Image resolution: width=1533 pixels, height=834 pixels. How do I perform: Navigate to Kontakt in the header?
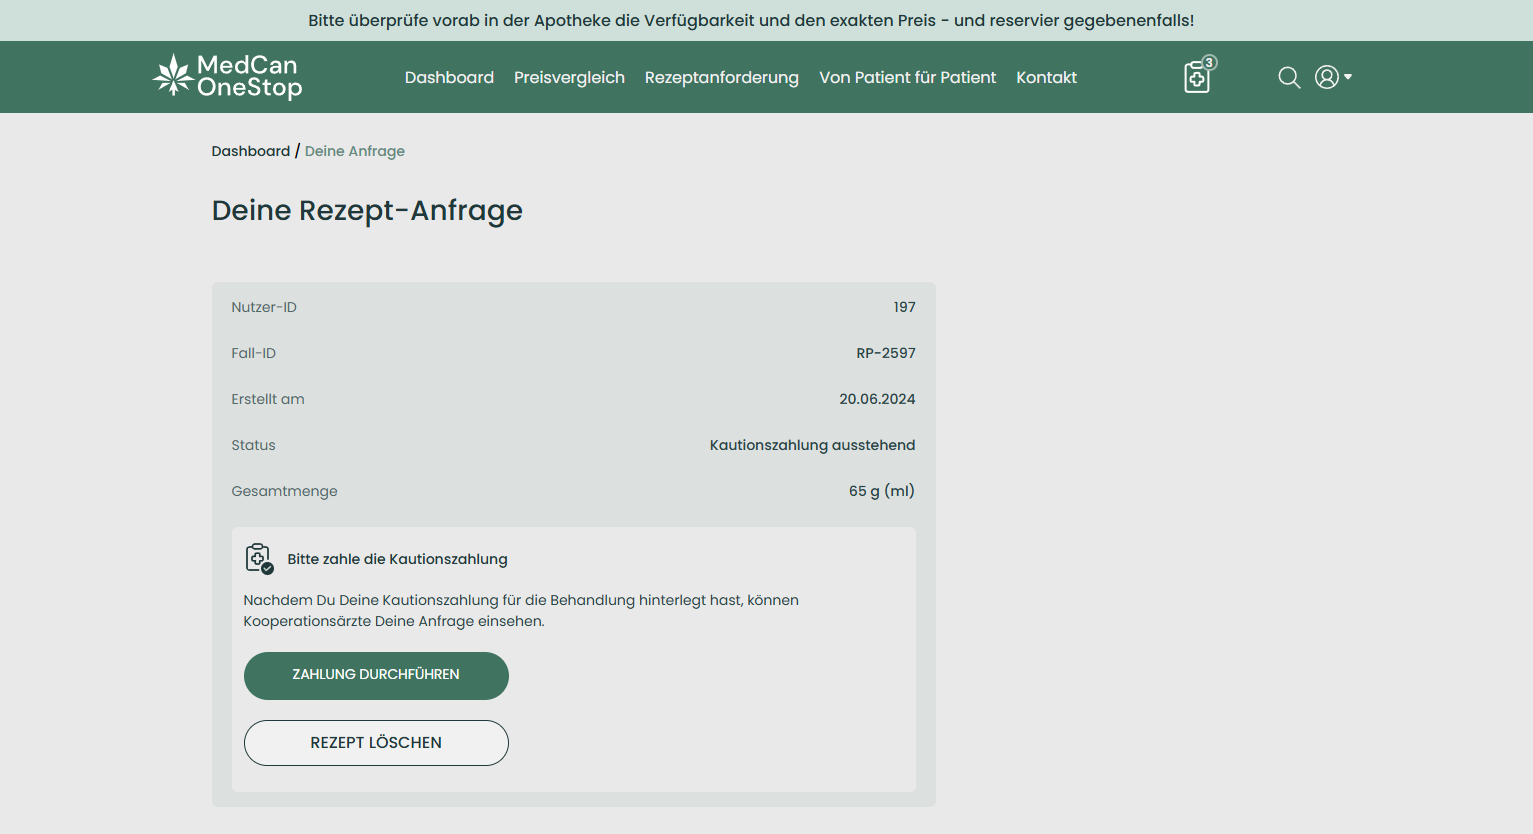click(1046, 78)
